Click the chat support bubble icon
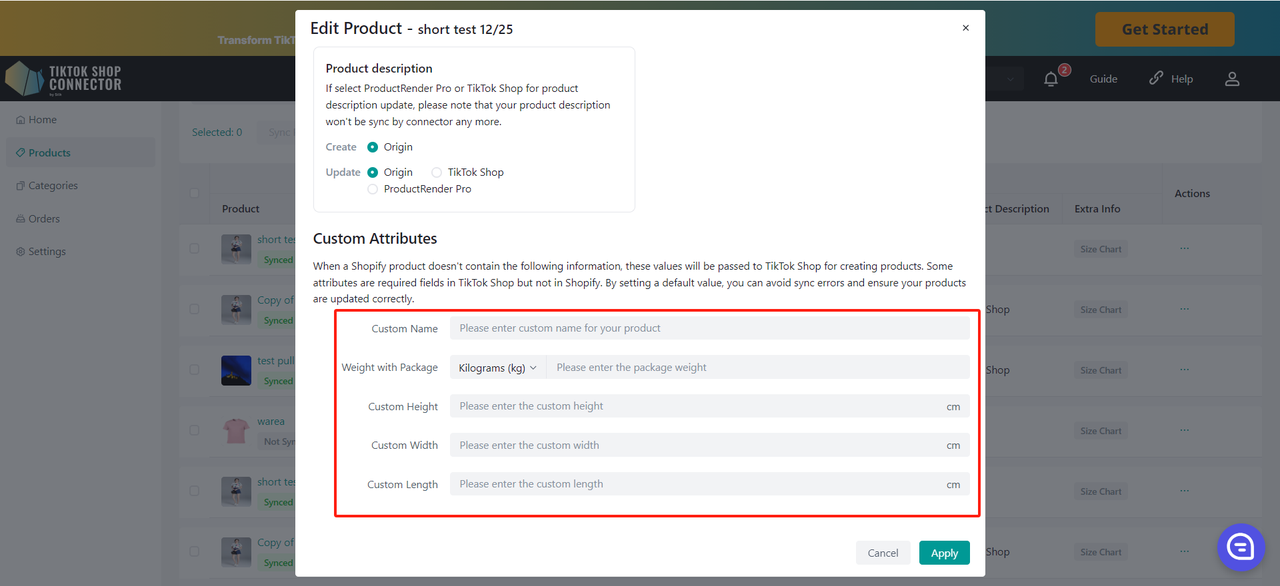1280x586 pixels. coord(1241,546)
